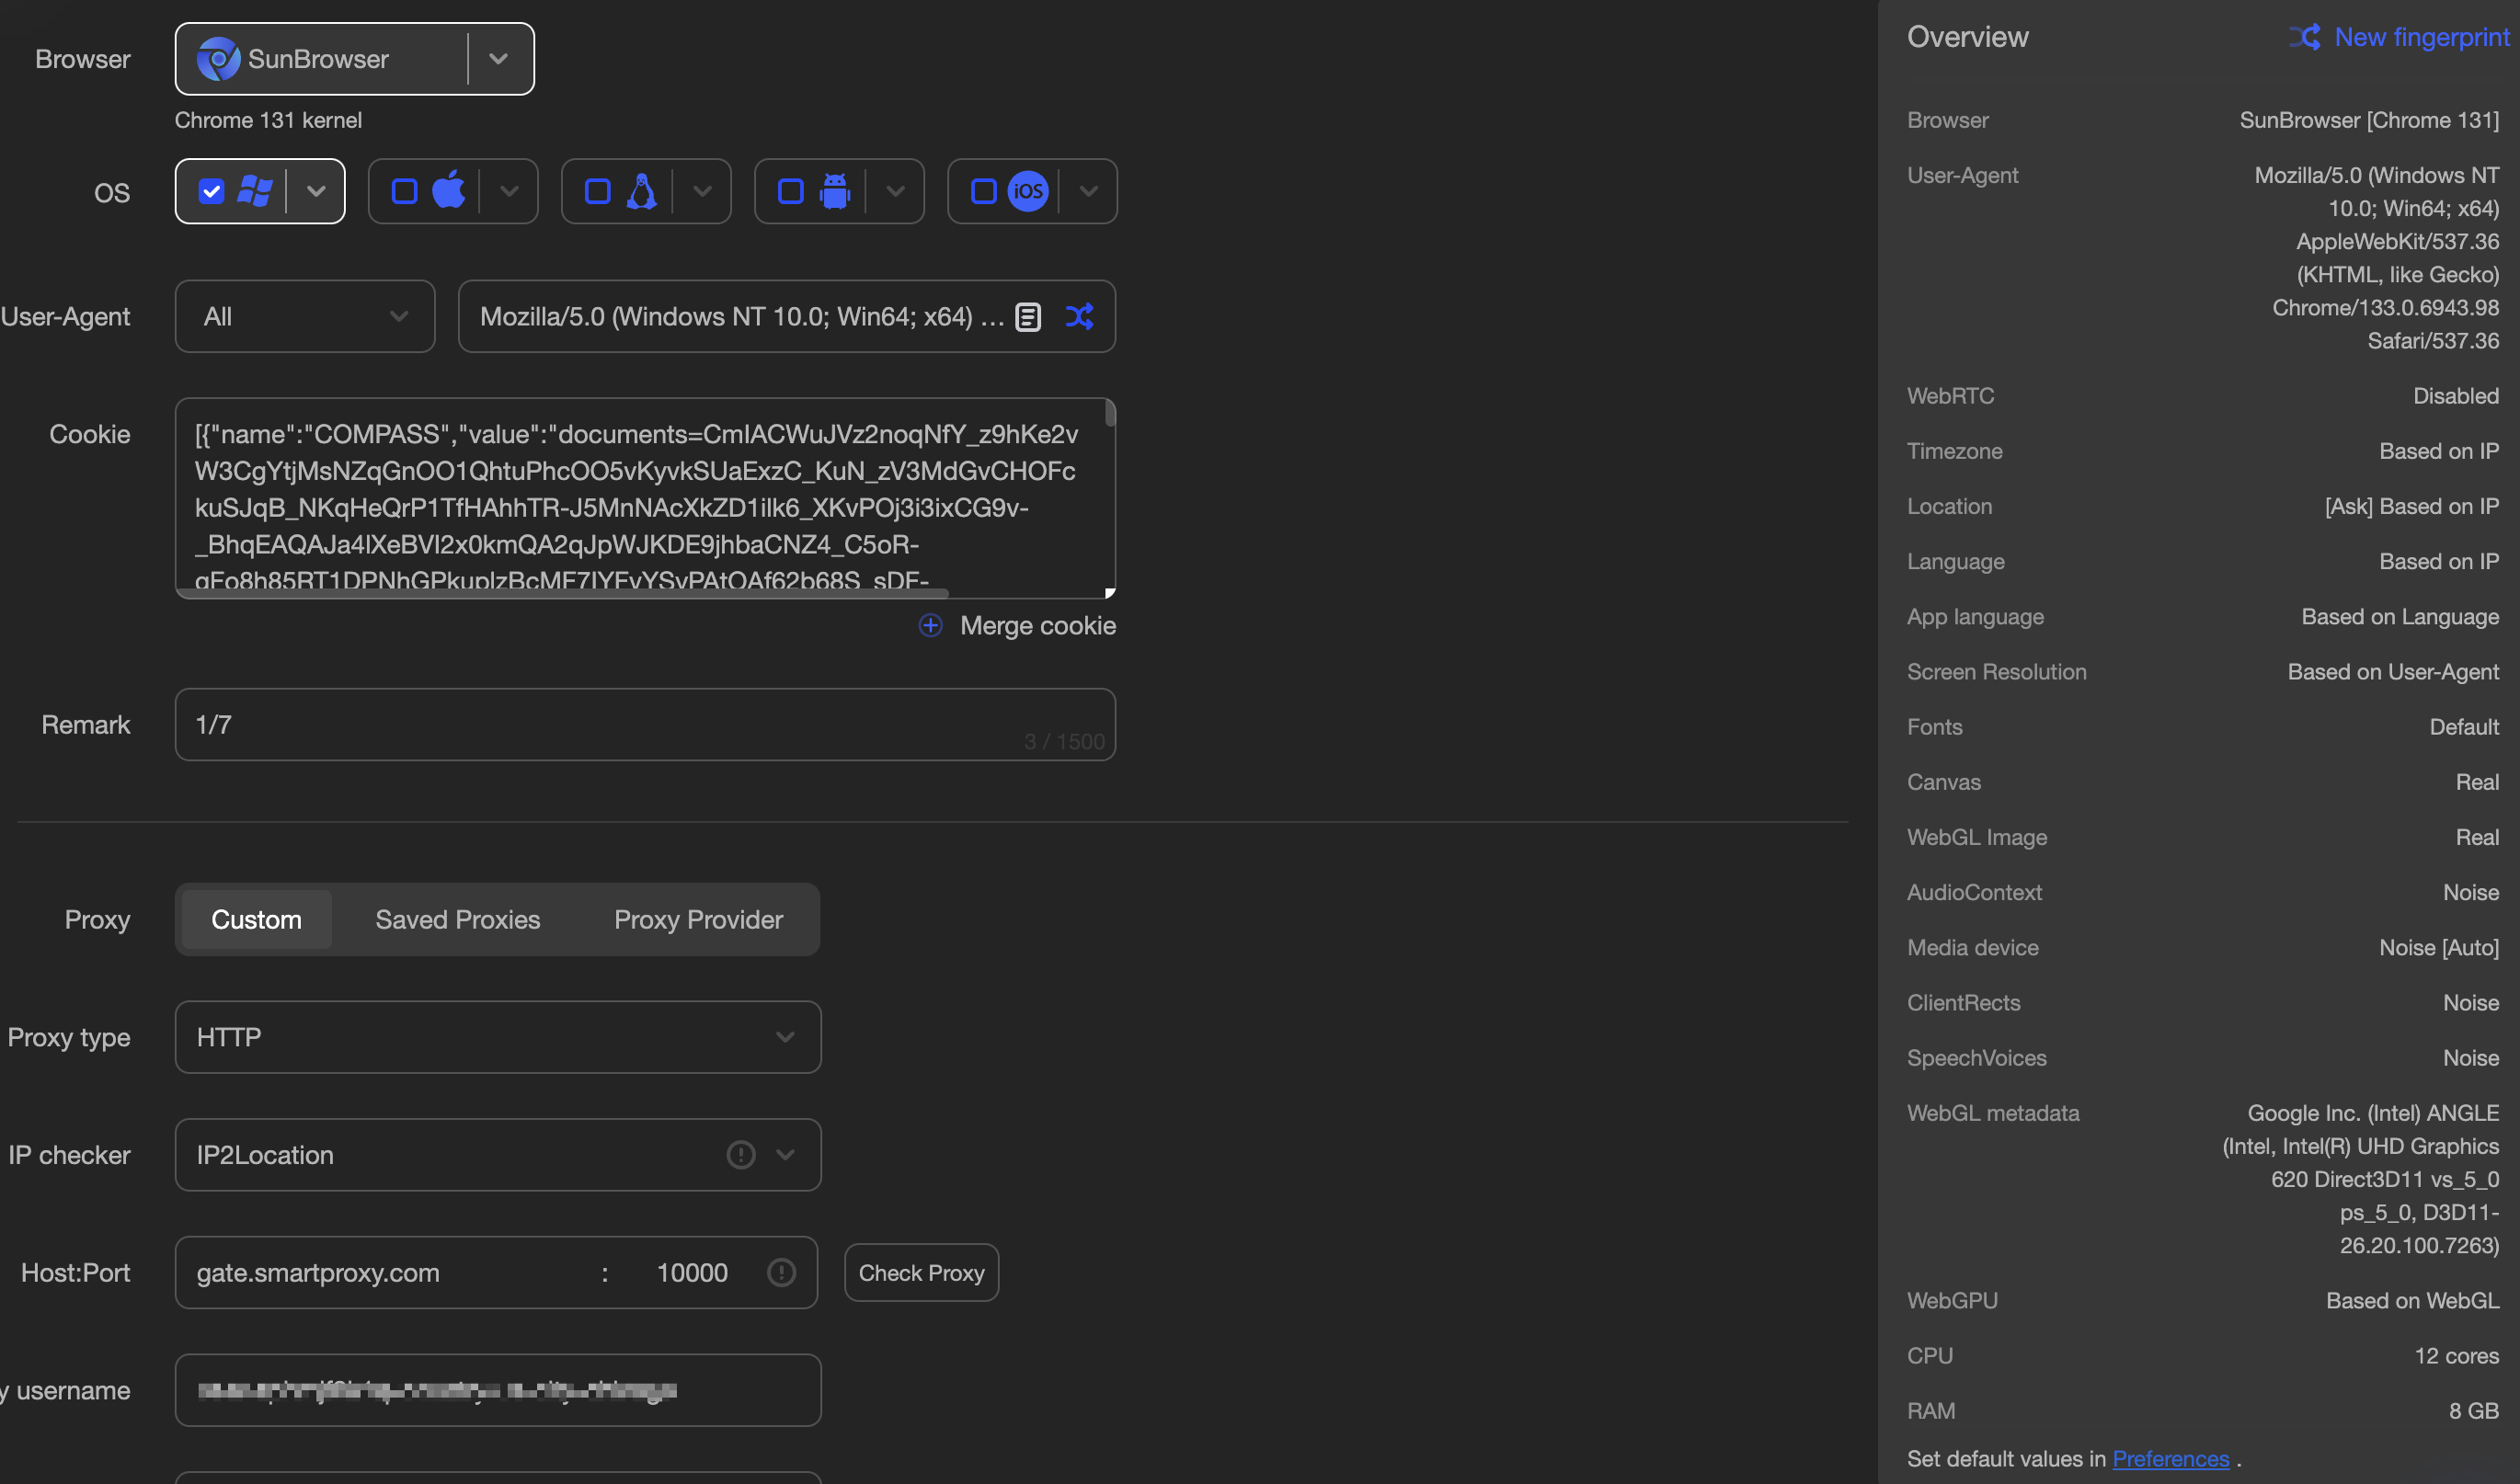
Task: Click the Remark input field
Action: point(645,724)
